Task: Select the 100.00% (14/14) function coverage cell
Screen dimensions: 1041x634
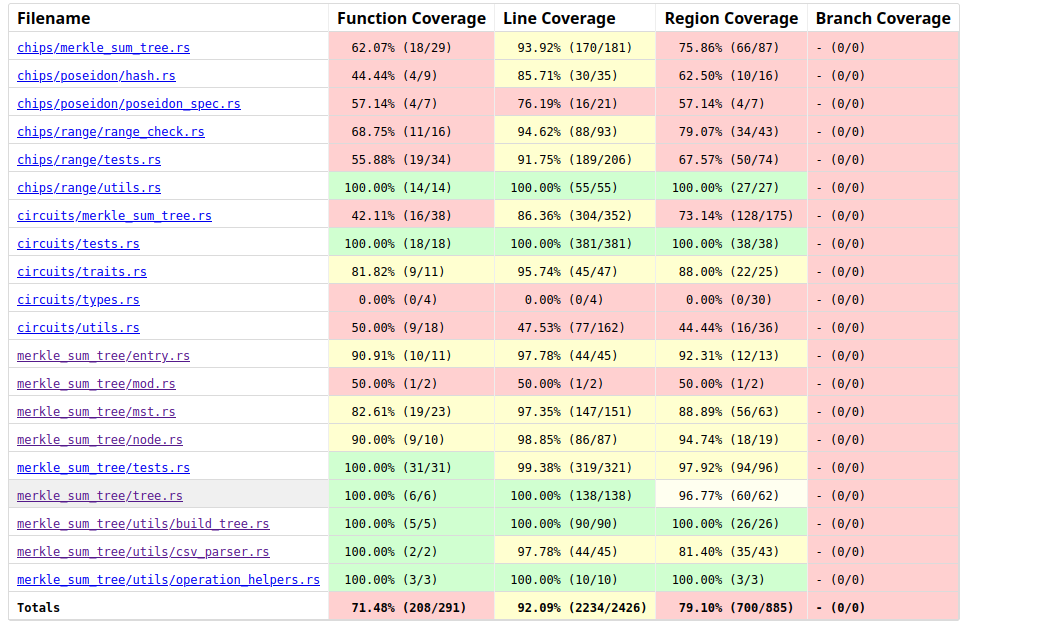Action: click(412, 188)
